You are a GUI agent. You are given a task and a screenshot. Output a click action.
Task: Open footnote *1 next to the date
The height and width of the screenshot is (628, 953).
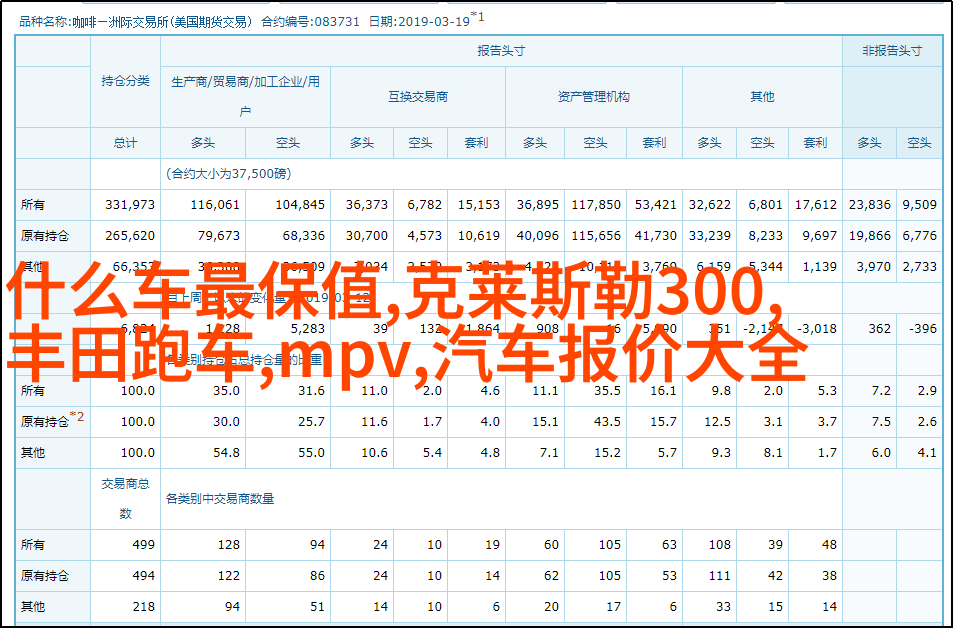[x=478, y=18]
